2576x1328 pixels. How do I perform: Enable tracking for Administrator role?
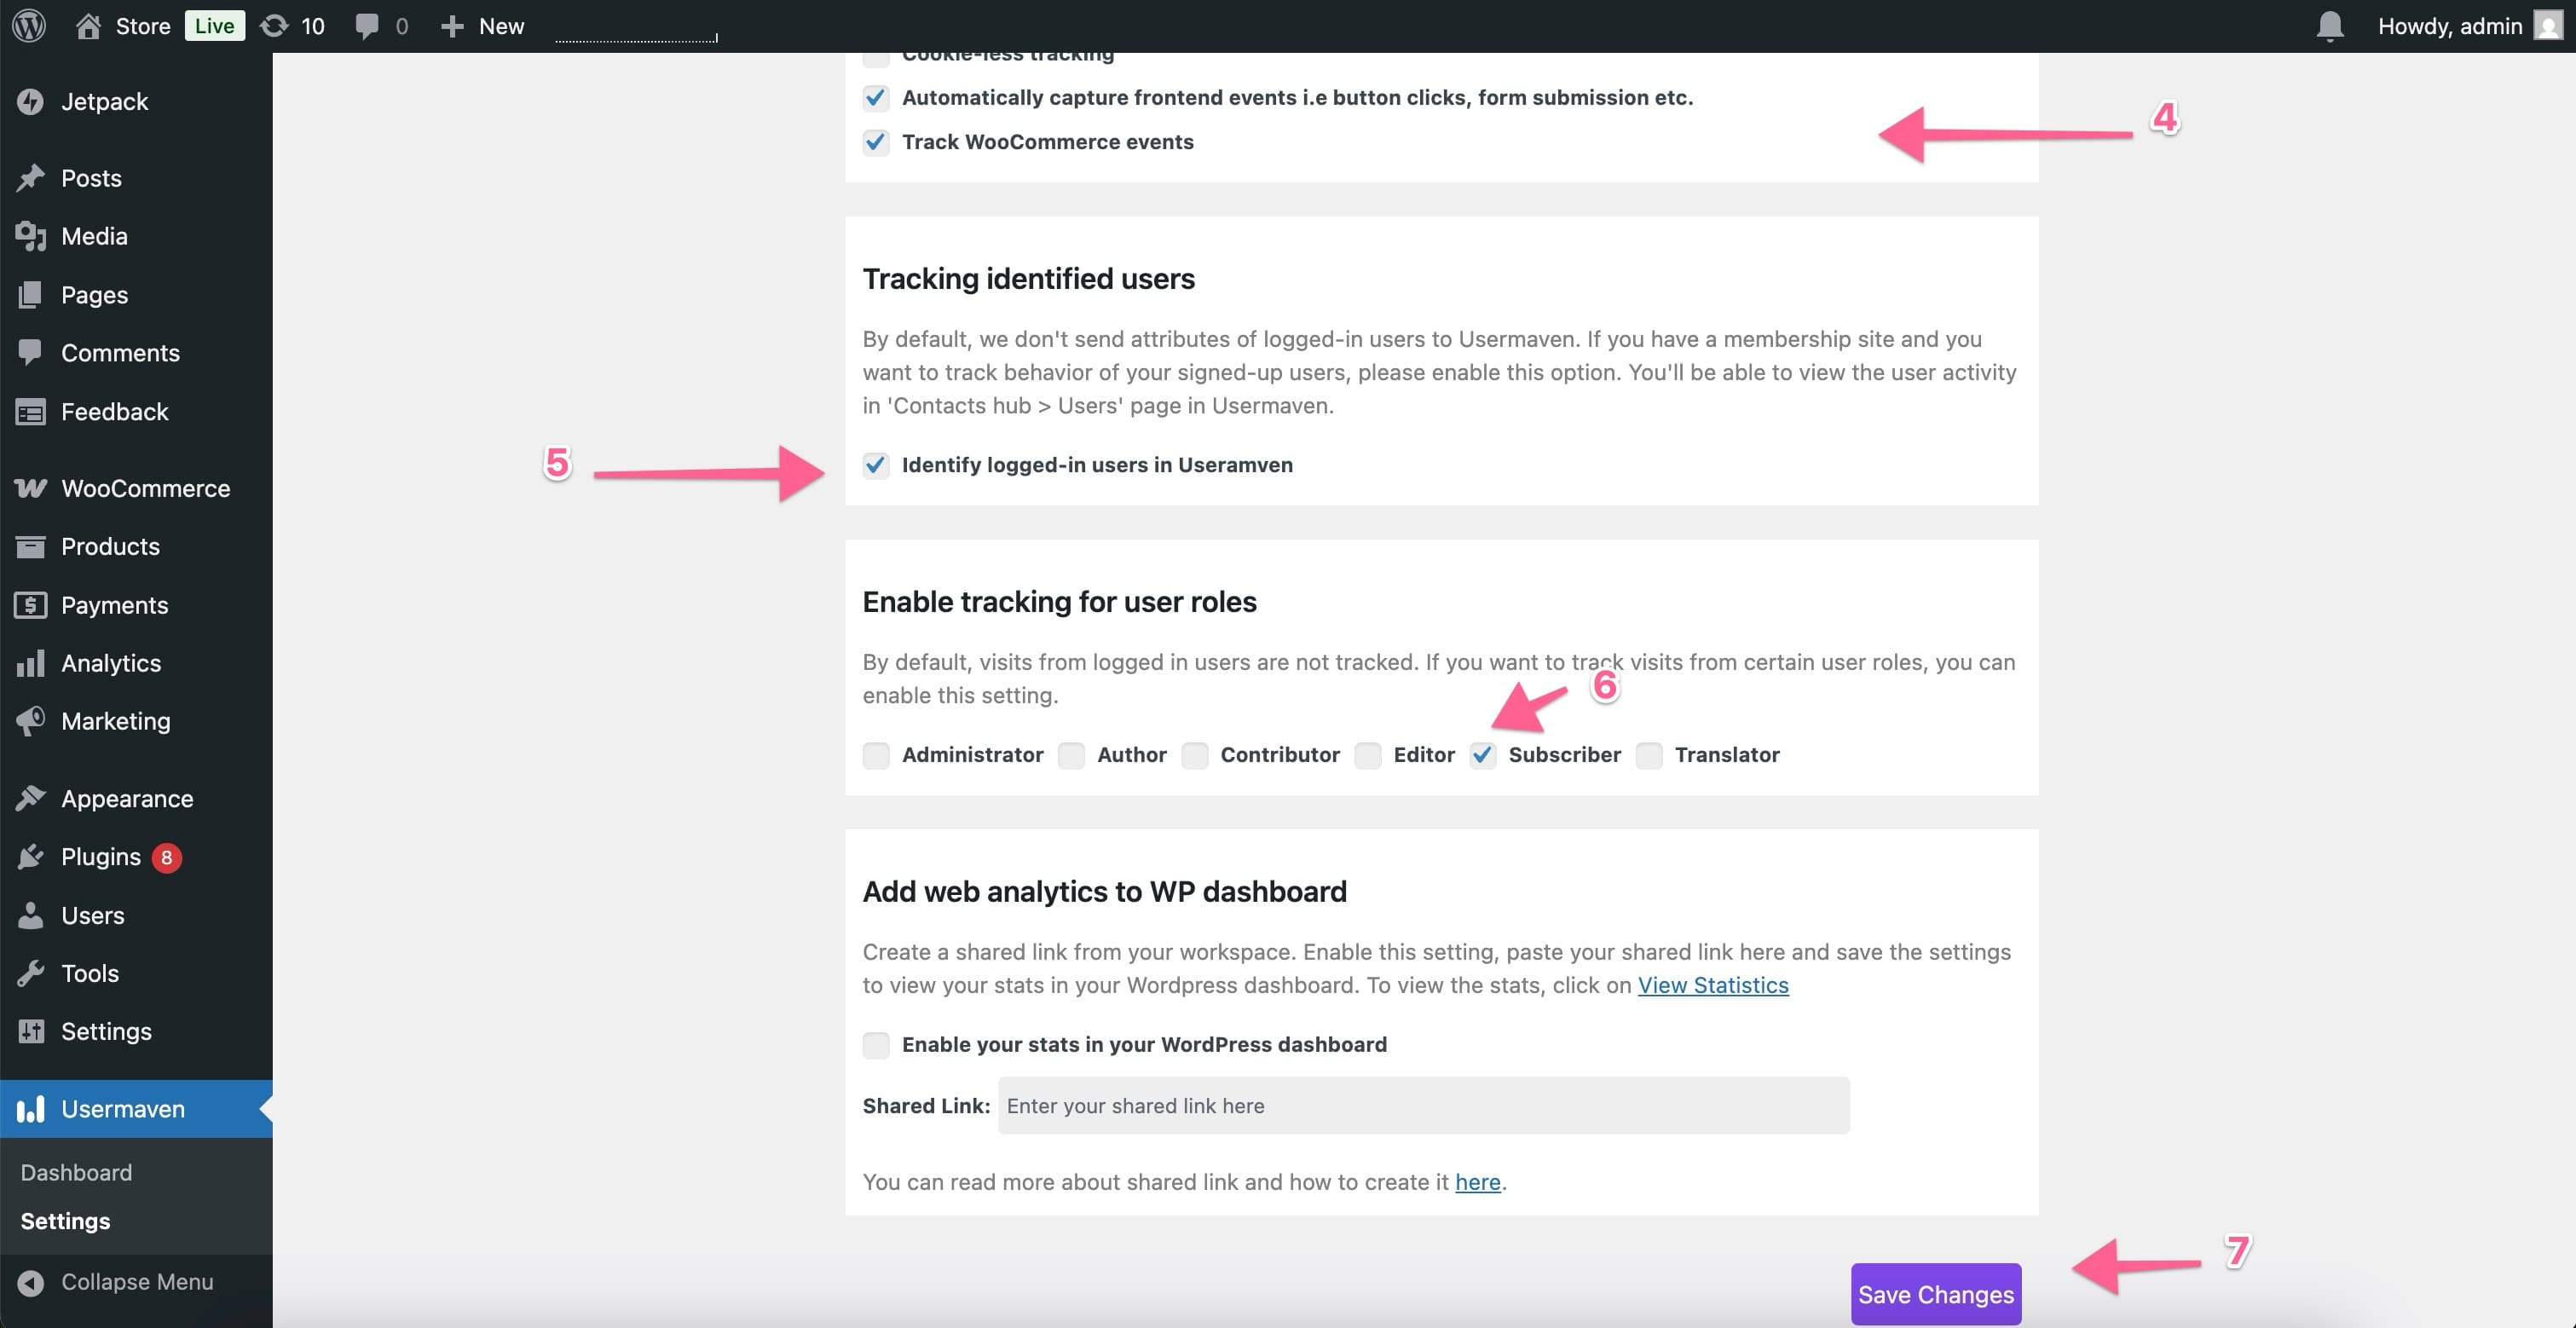coord(876,755)
